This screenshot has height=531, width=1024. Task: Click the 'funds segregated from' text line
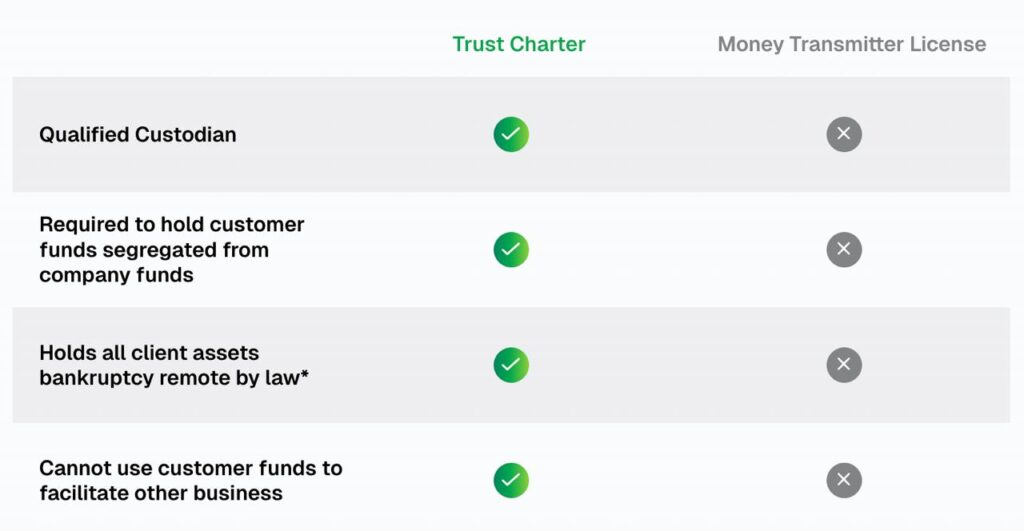point(154,249)
